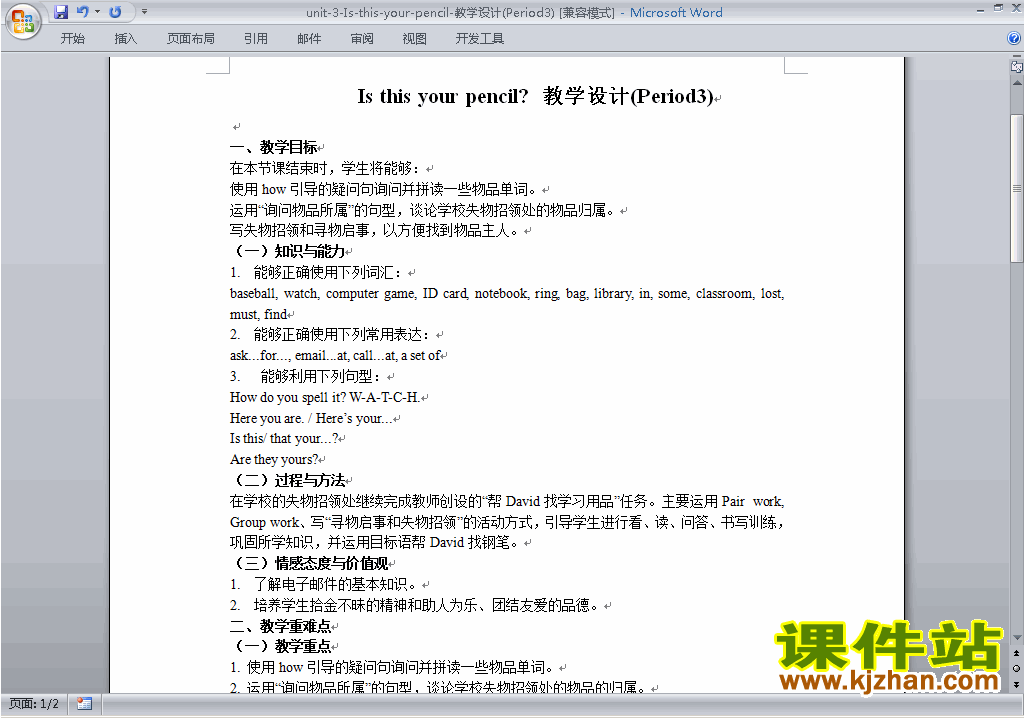Click the line 'Are they yours?'
Viewport: 1024px width, 718px height.
click(x=274, y=459)
